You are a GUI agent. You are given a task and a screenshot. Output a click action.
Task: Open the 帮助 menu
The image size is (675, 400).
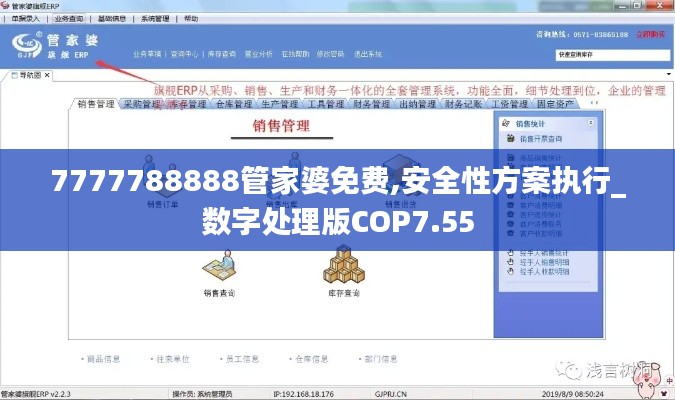click(191, 19)
